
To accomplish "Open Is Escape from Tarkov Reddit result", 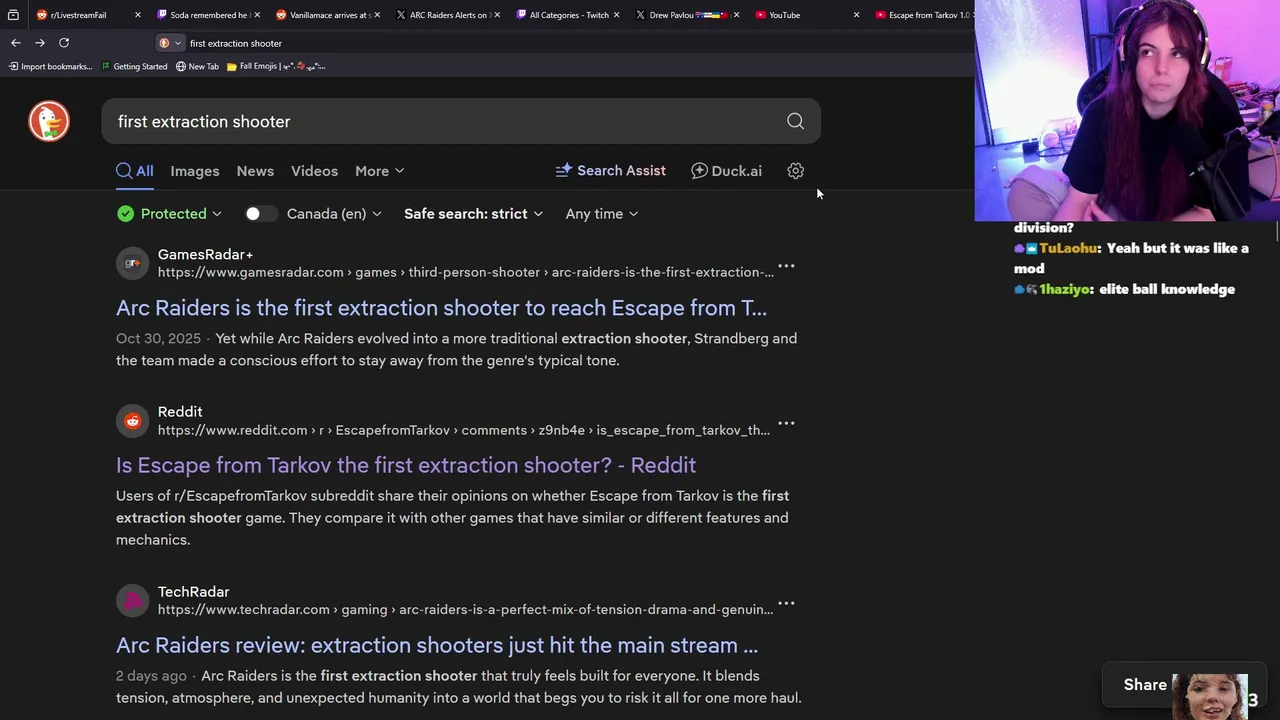I will (406, 465).
